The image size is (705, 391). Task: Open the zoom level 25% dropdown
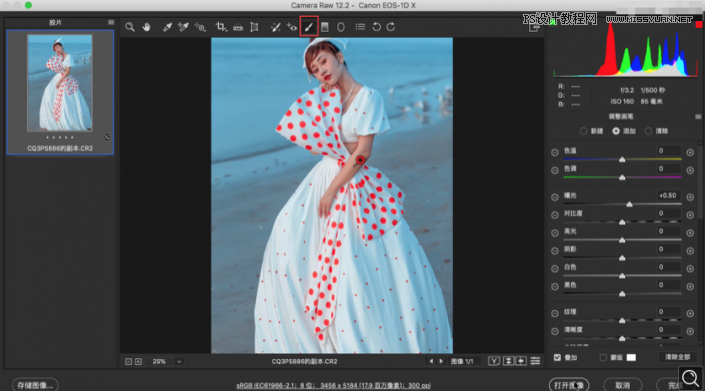point(179,361)
